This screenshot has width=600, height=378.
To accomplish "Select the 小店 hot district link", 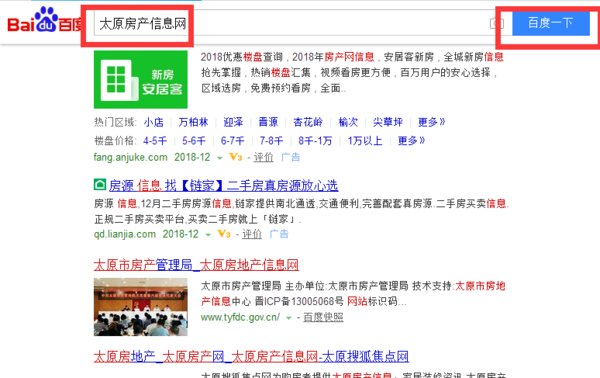I will (153, 122).
